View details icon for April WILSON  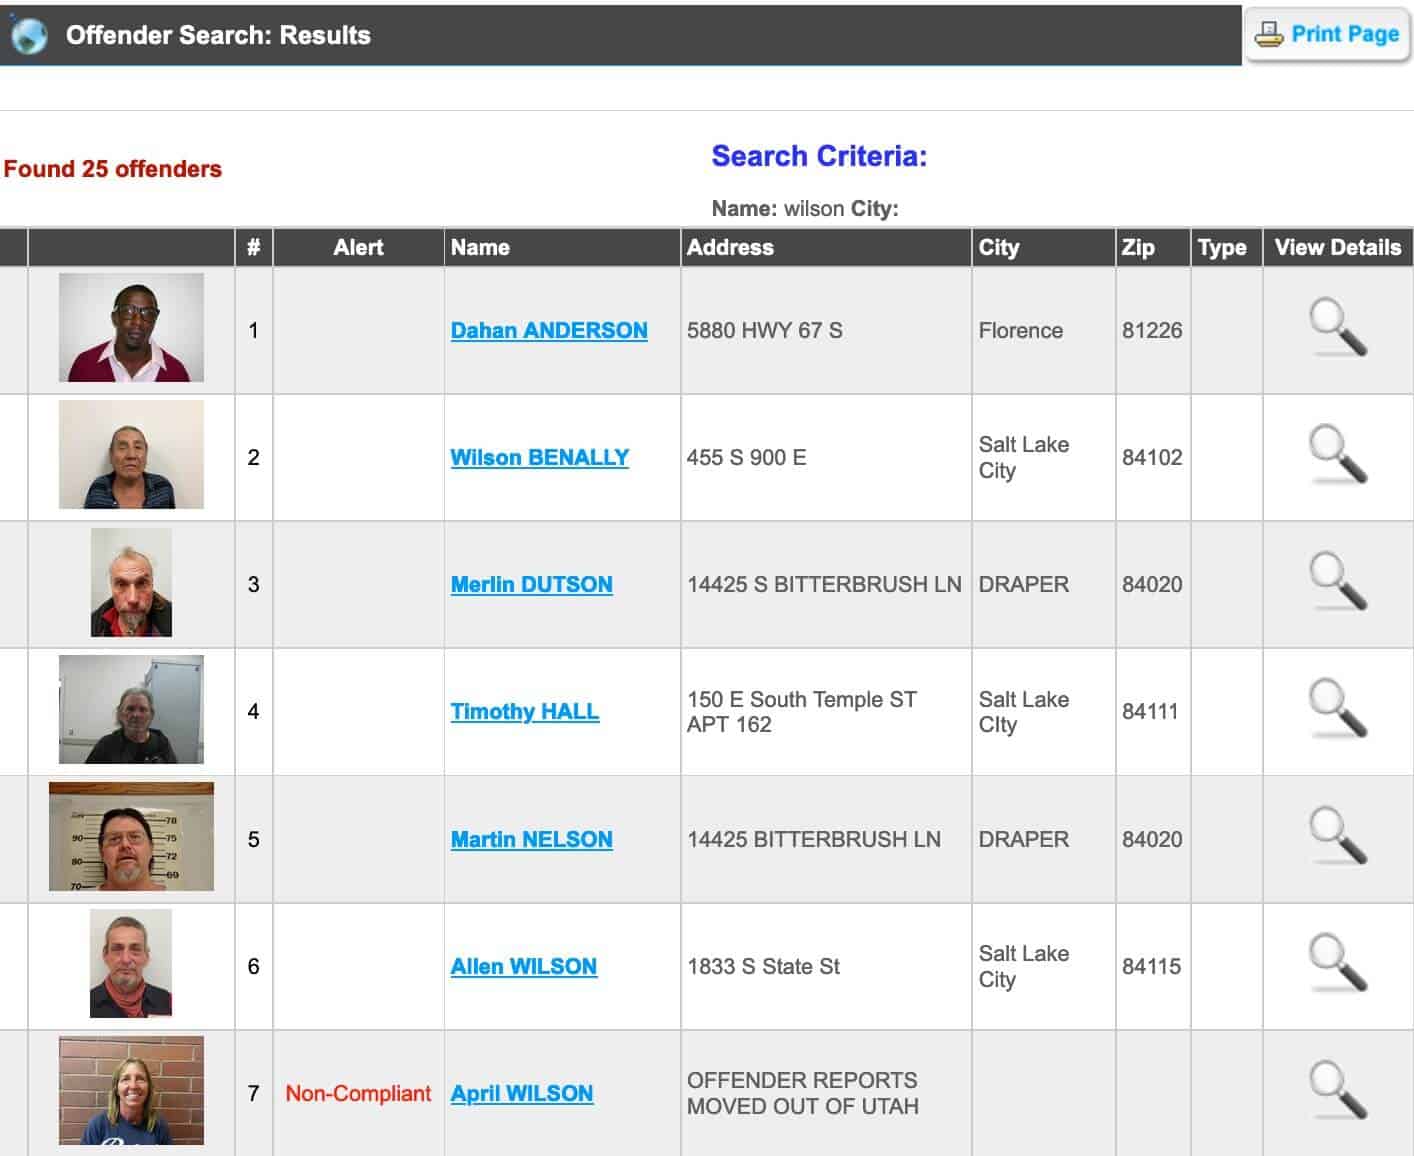1337,1091
